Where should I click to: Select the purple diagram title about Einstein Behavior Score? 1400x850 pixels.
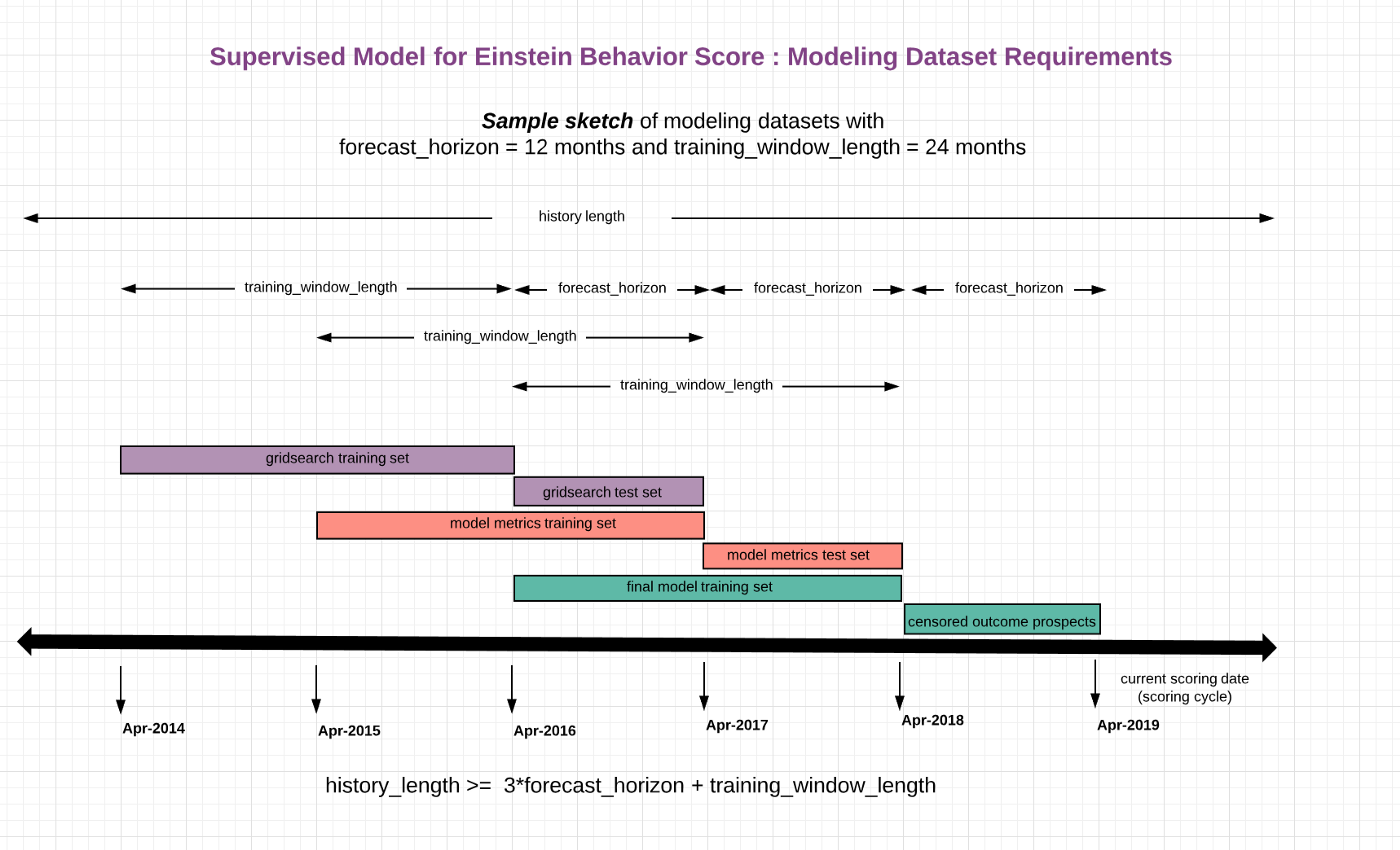tap(690, 57)
